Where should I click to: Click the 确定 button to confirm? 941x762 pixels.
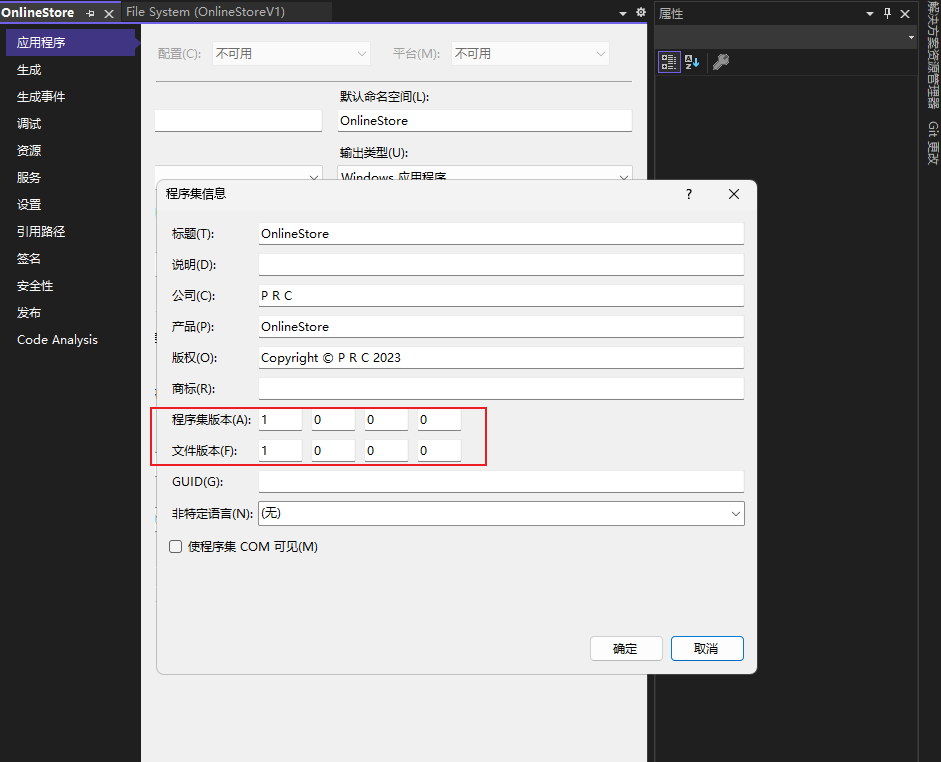[626, 648]
